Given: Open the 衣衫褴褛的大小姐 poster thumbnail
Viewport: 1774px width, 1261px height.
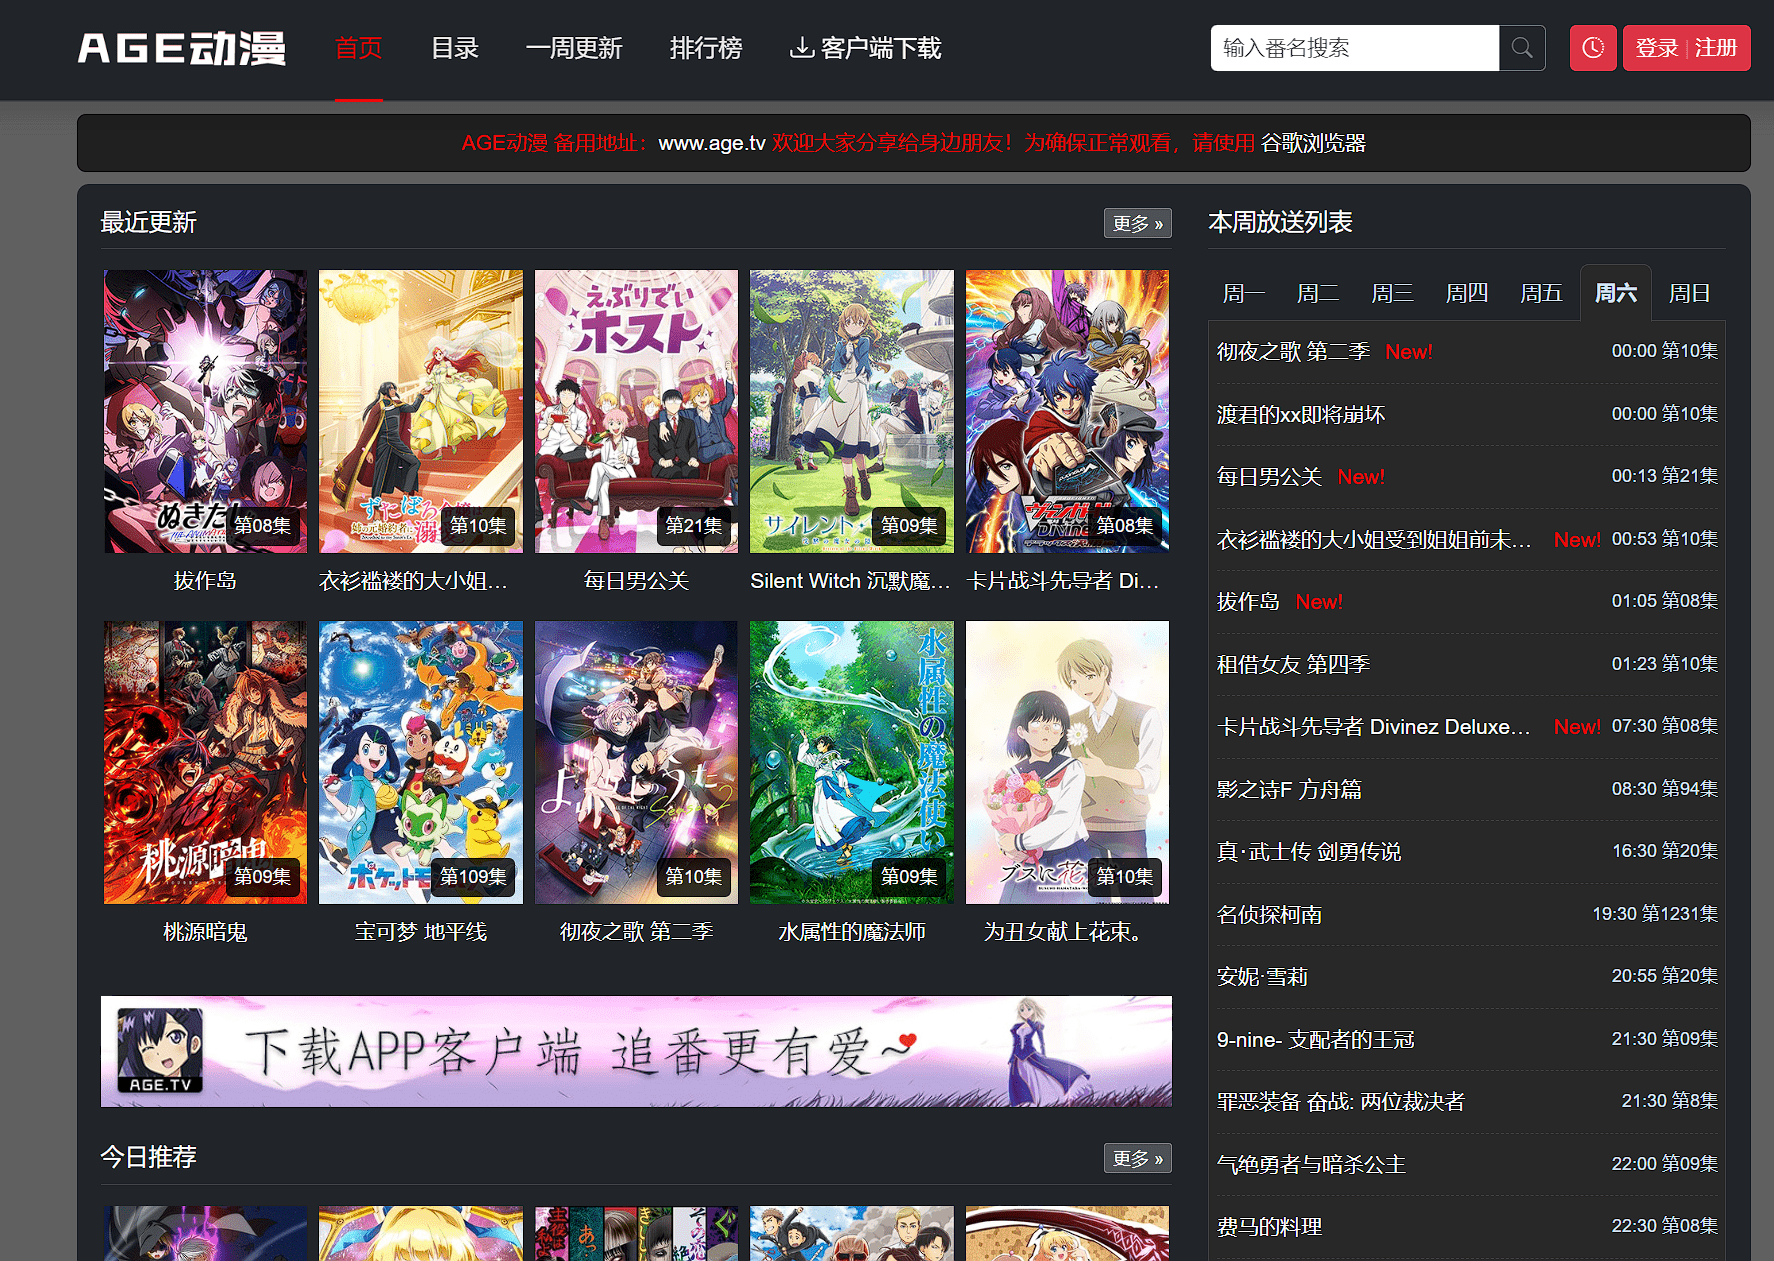Looking at the screenshot, I should point(421,411).
